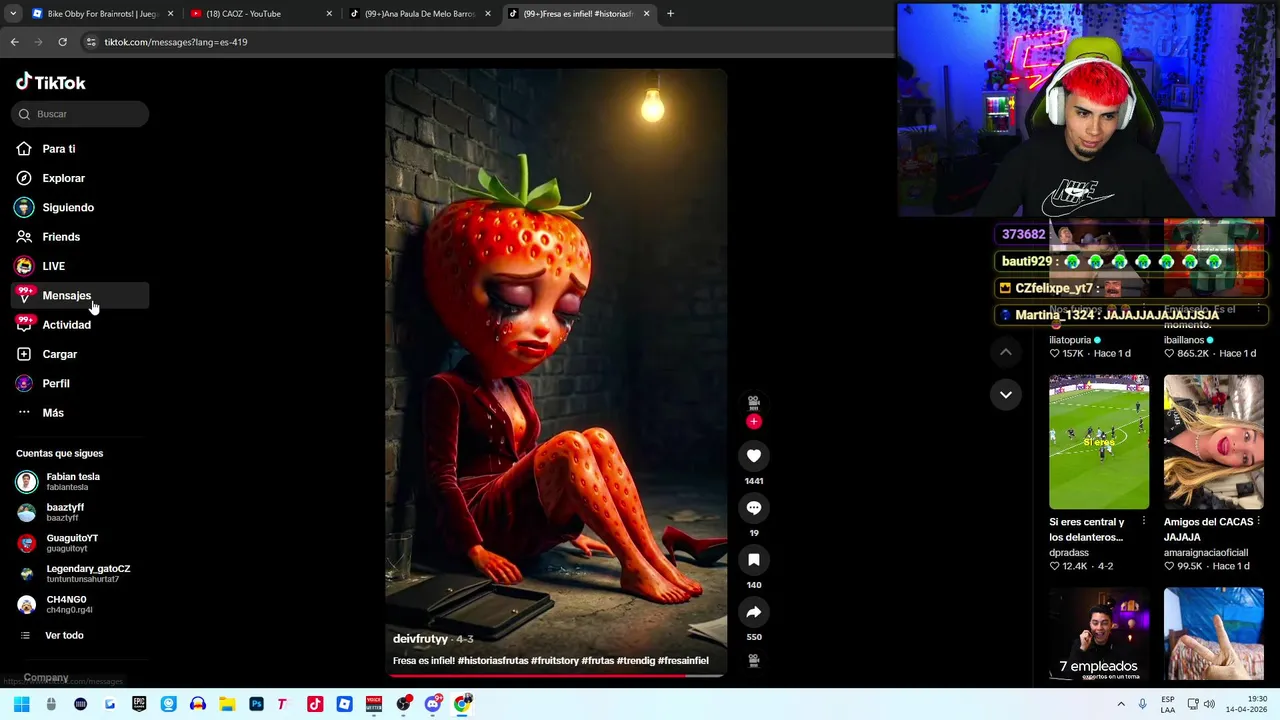The height and width of the screenshot is (720, 1280).
Task: Go to next video with down chevron
Action: coord(1006,394)
